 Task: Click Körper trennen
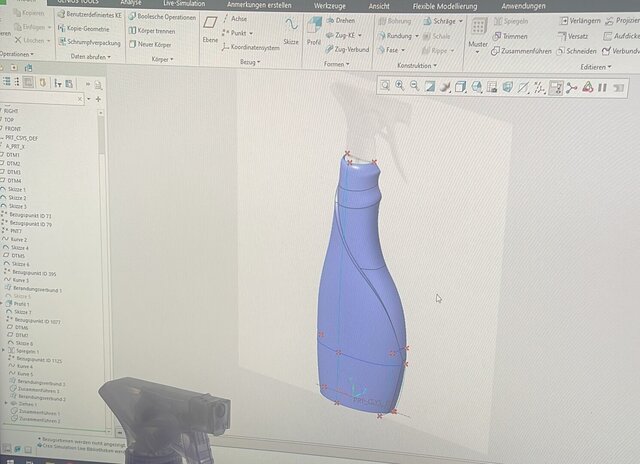tap(152, 31)
